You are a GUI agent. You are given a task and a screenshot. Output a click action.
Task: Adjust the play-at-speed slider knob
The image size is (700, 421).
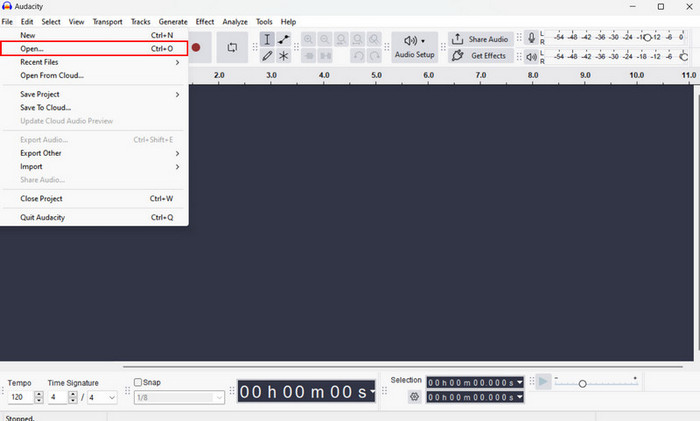tap(582, 384)
